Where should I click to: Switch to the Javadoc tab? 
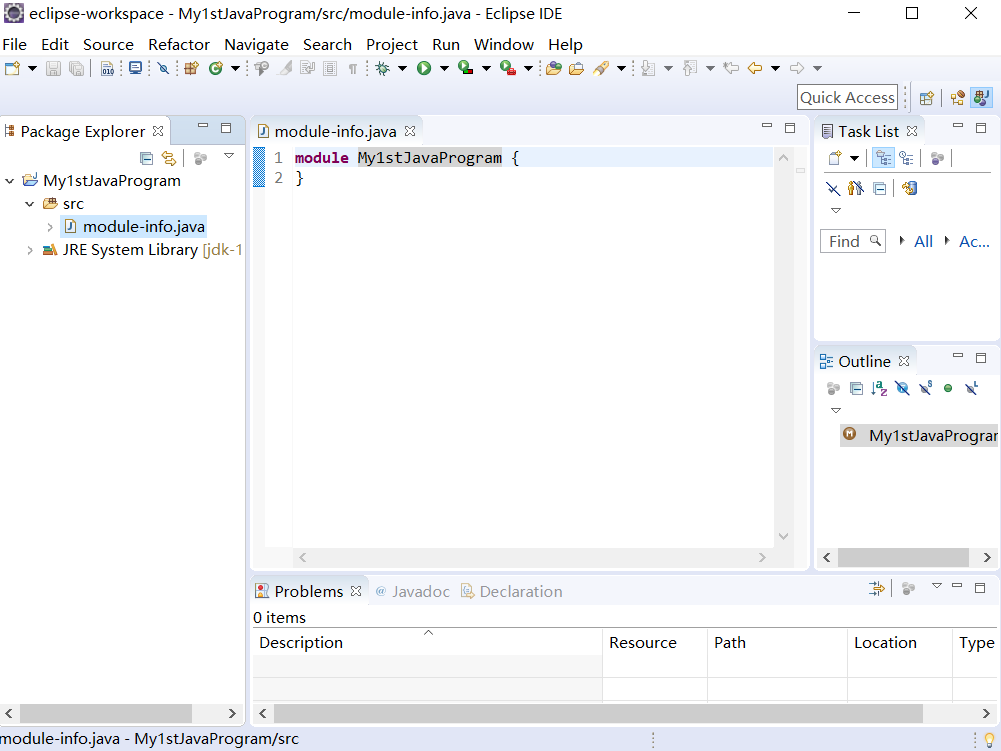pos(412,591)
